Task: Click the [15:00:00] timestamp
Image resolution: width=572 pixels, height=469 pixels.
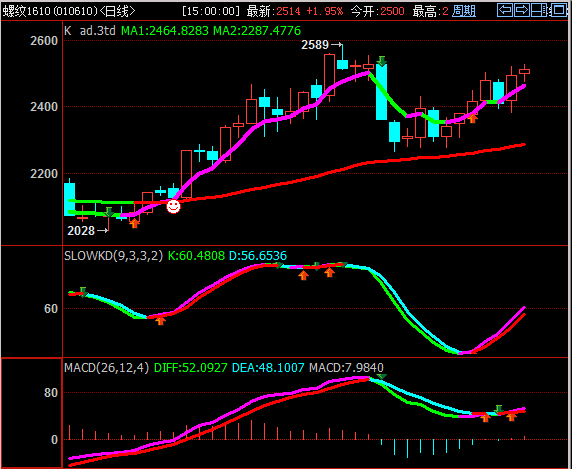Action: pos(211,11)
